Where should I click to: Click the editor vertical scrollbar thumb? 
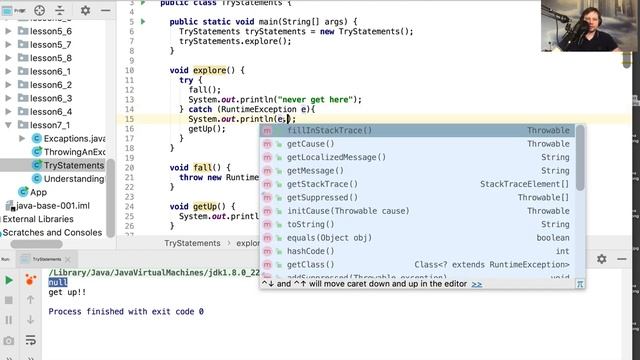tap(627, 60)
